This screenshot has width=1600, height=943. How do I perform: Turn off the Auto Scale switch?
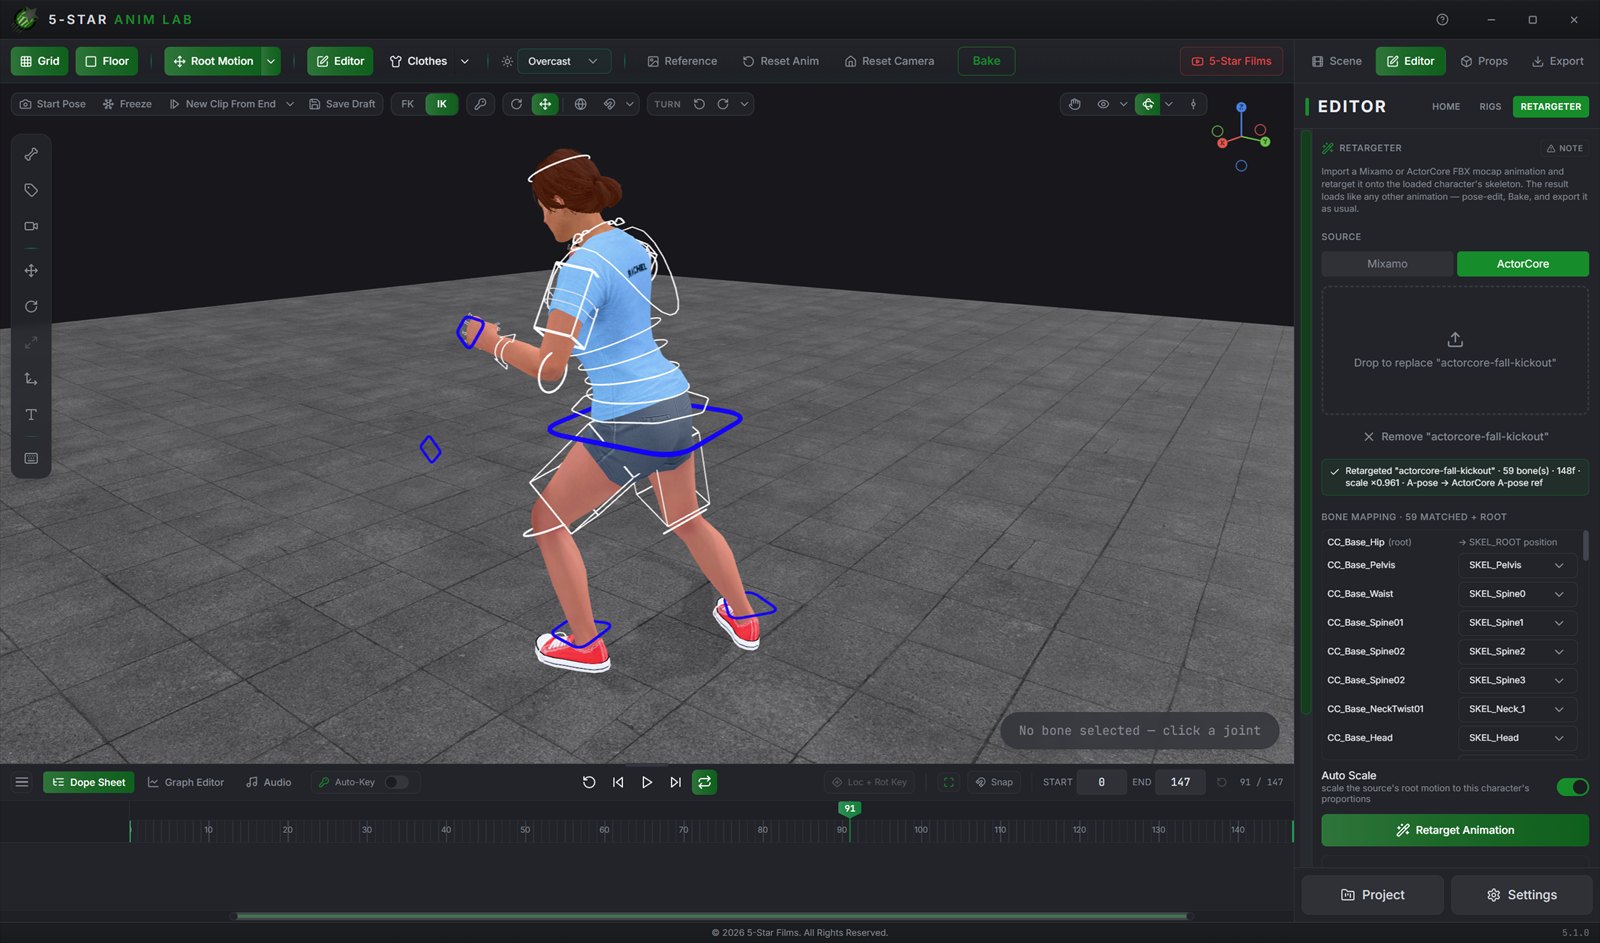[x=1572, y=787]
